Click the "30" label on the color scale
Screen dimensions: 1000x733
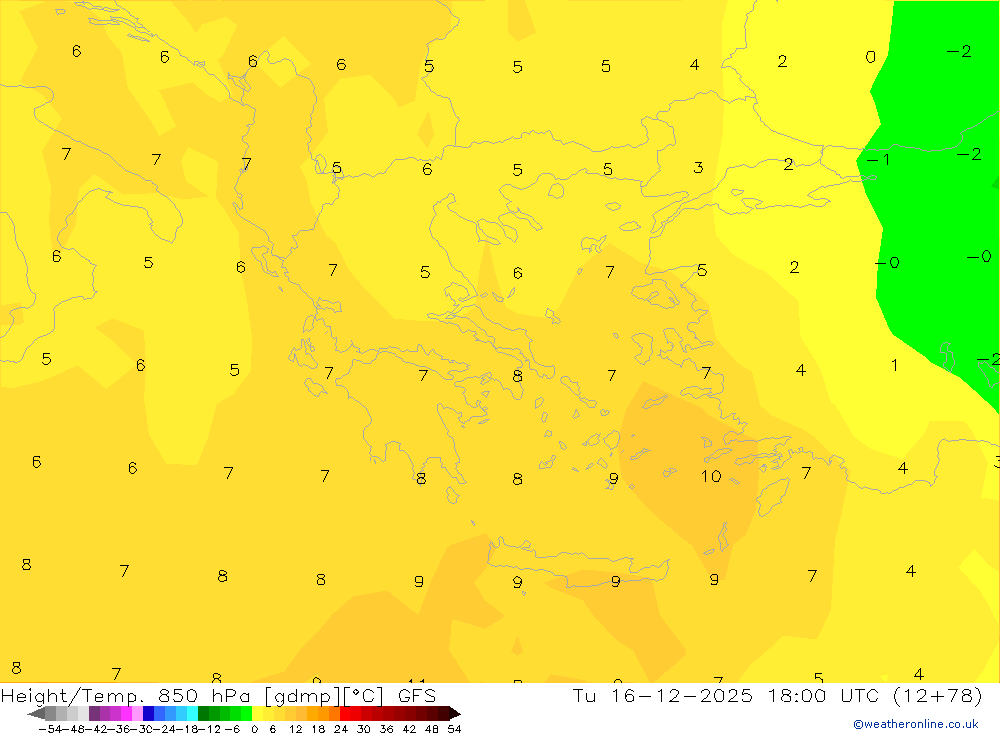tap(364, 729)
